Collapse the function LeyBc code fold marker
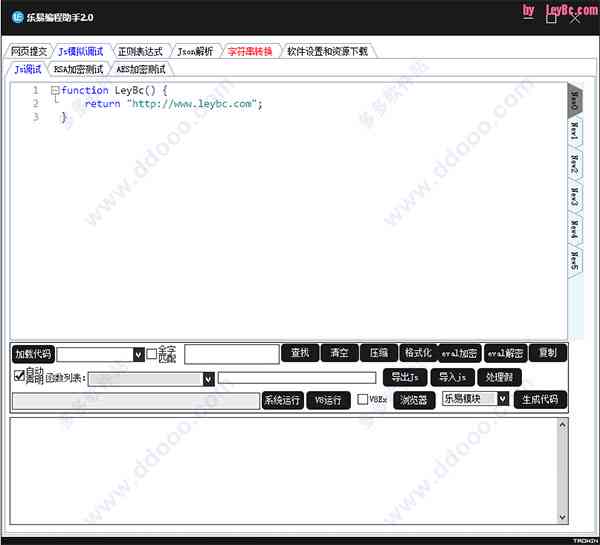The height and width of the screenshot is (545, 600). click(55, 91)
